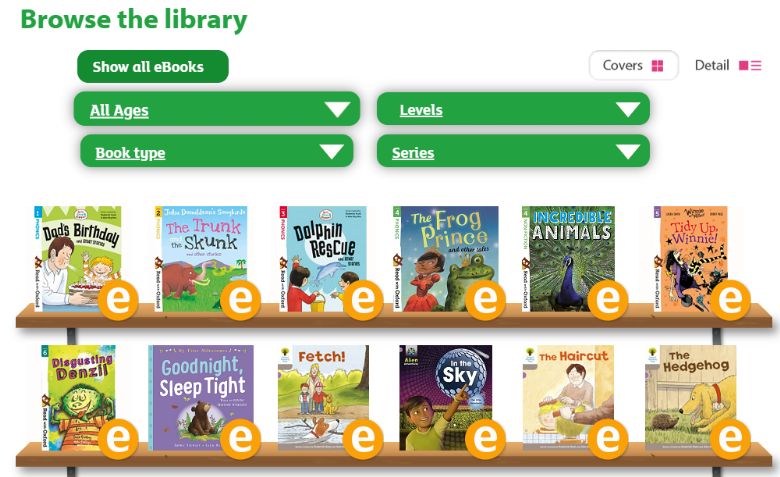The image size is (780, 477).
Task: Open the Levels dropdown
Action: (513, 109)
